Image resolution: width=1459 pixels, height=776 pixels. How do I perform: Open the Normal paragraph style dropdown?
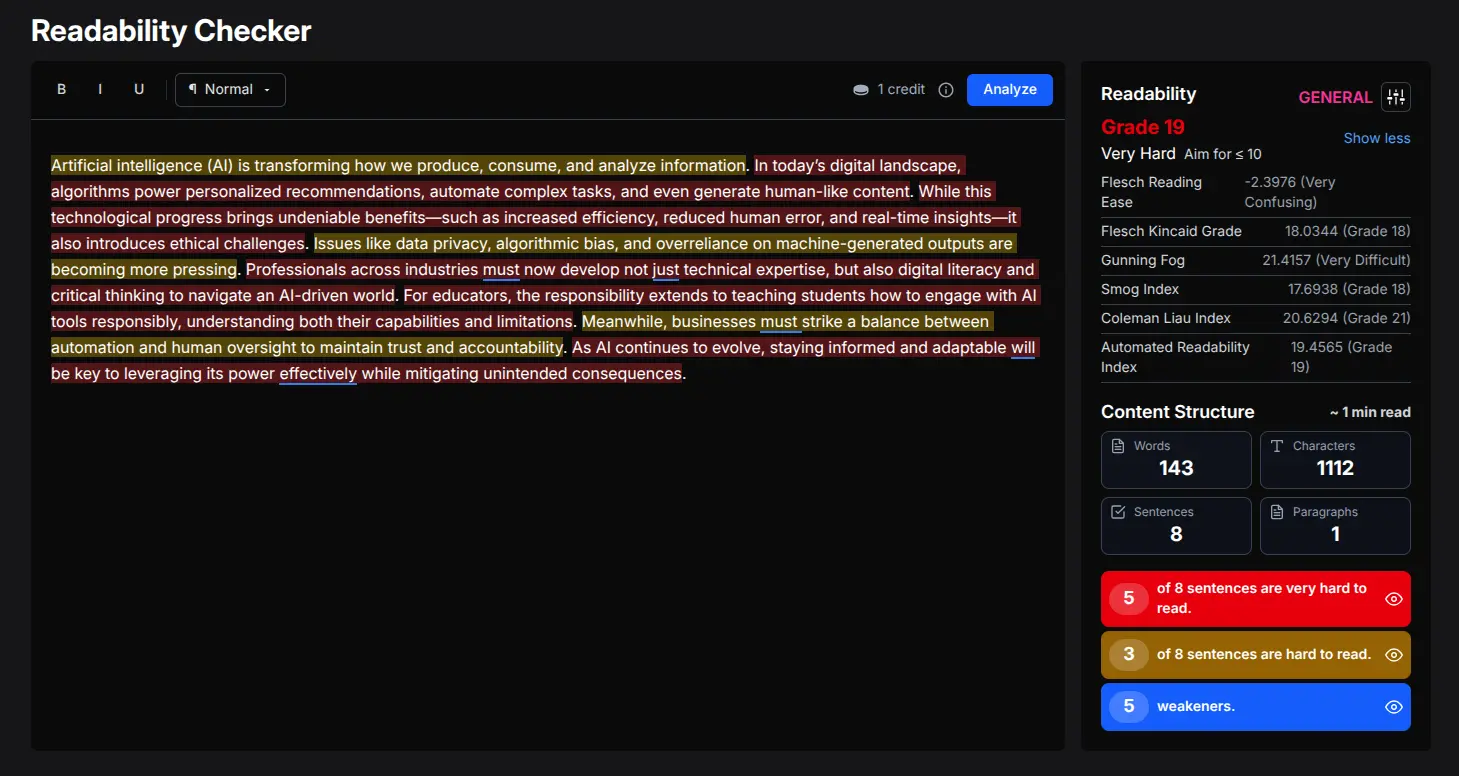point(230,89)
